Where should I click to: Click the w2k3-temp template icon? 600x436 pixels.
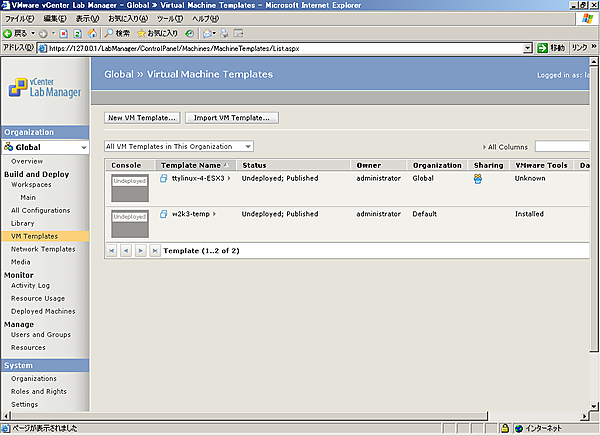(165, 214)
